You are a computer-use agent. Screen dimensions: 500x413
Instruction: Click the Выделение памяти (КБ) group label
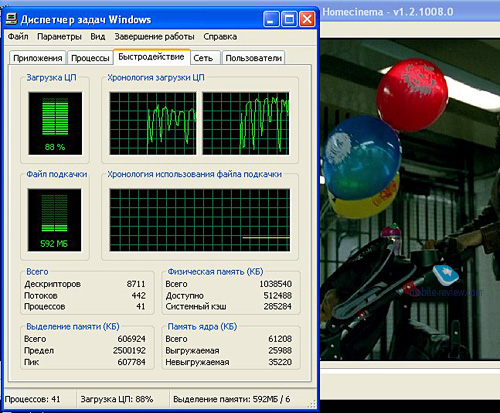(x=73, y=326)
